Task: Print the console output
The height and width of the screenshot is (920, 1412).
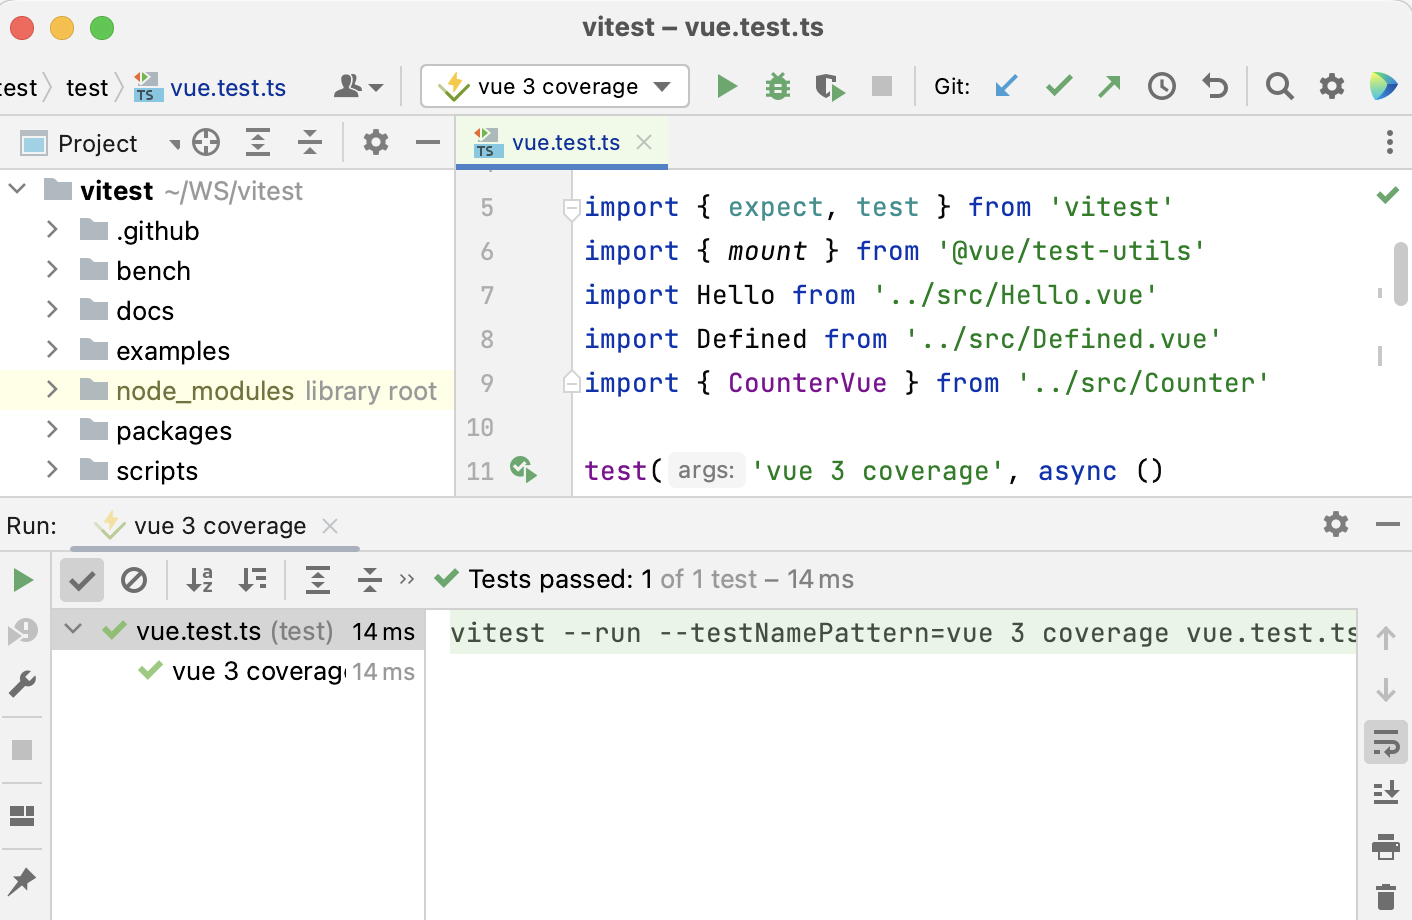Action: pos(1386,846)
